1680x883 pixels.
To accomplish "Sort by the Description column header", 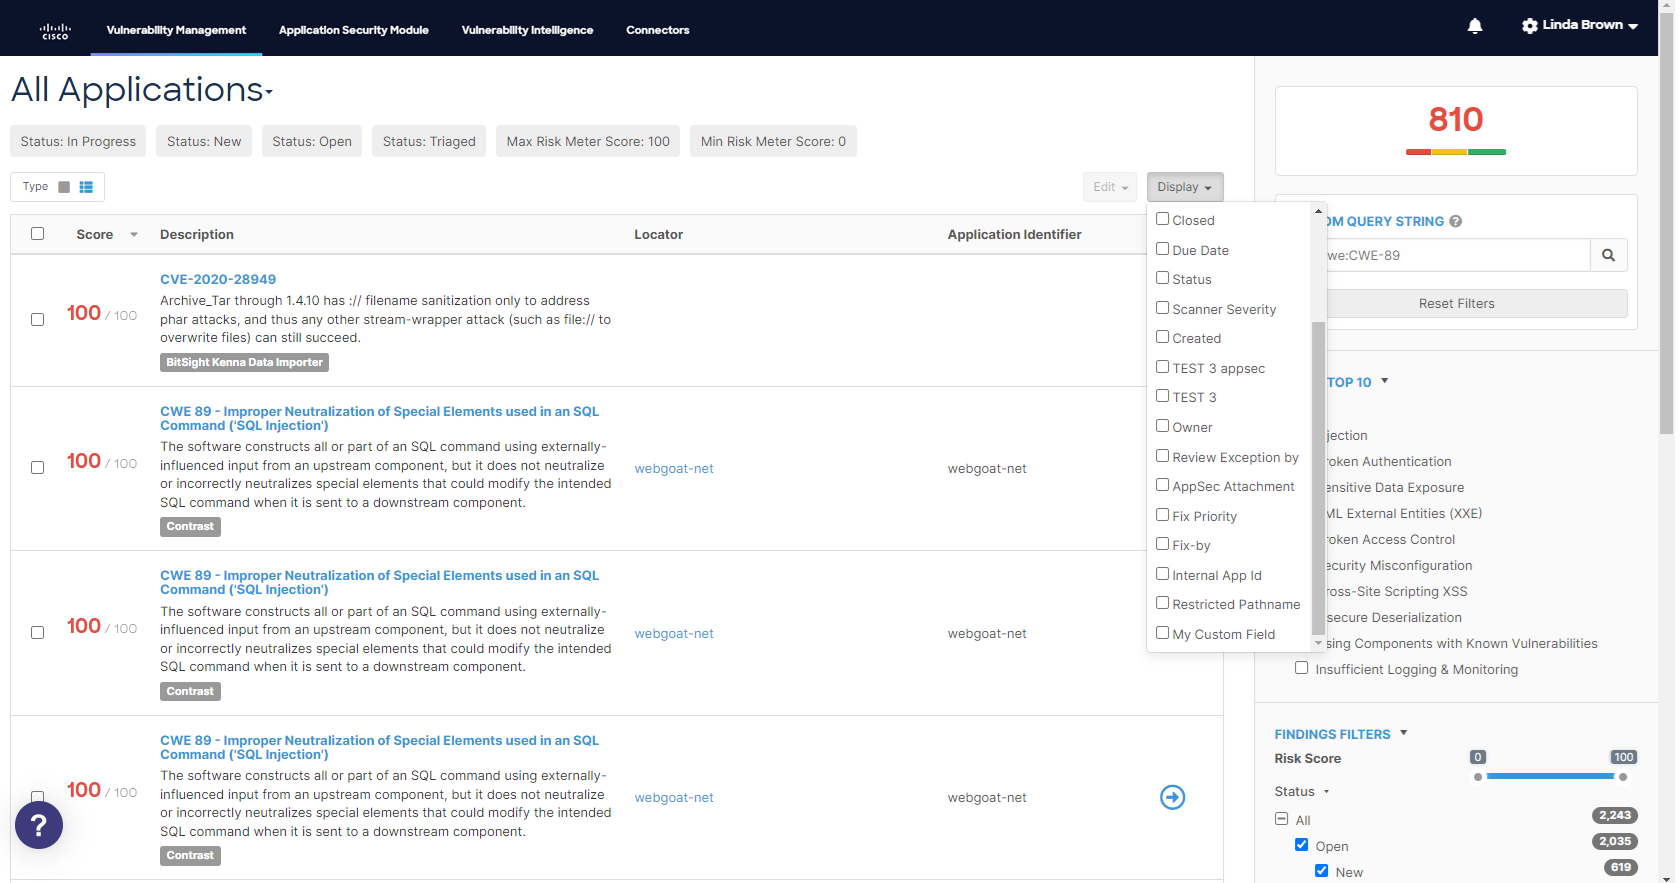I will coord(197,235).
